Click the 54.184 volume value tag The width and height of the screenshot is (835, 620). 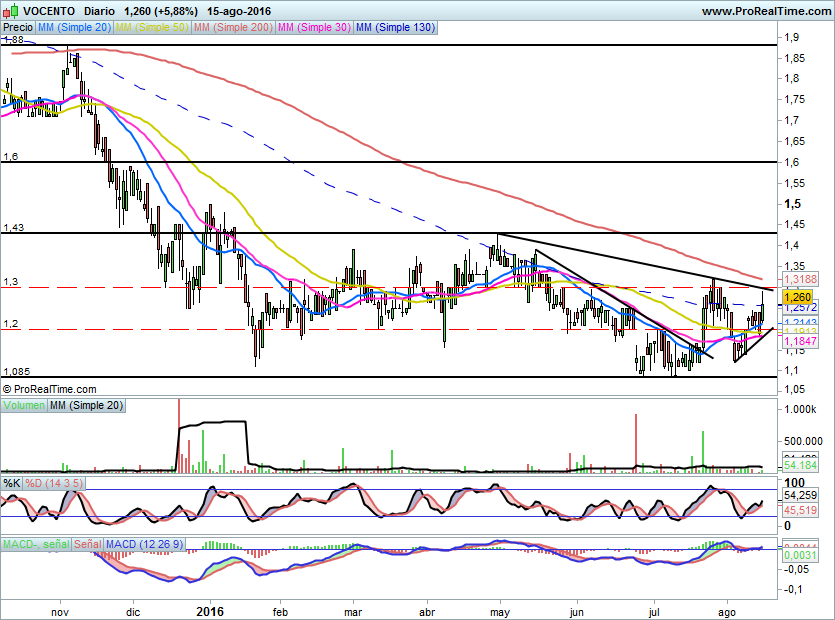(x=800, y=465)
